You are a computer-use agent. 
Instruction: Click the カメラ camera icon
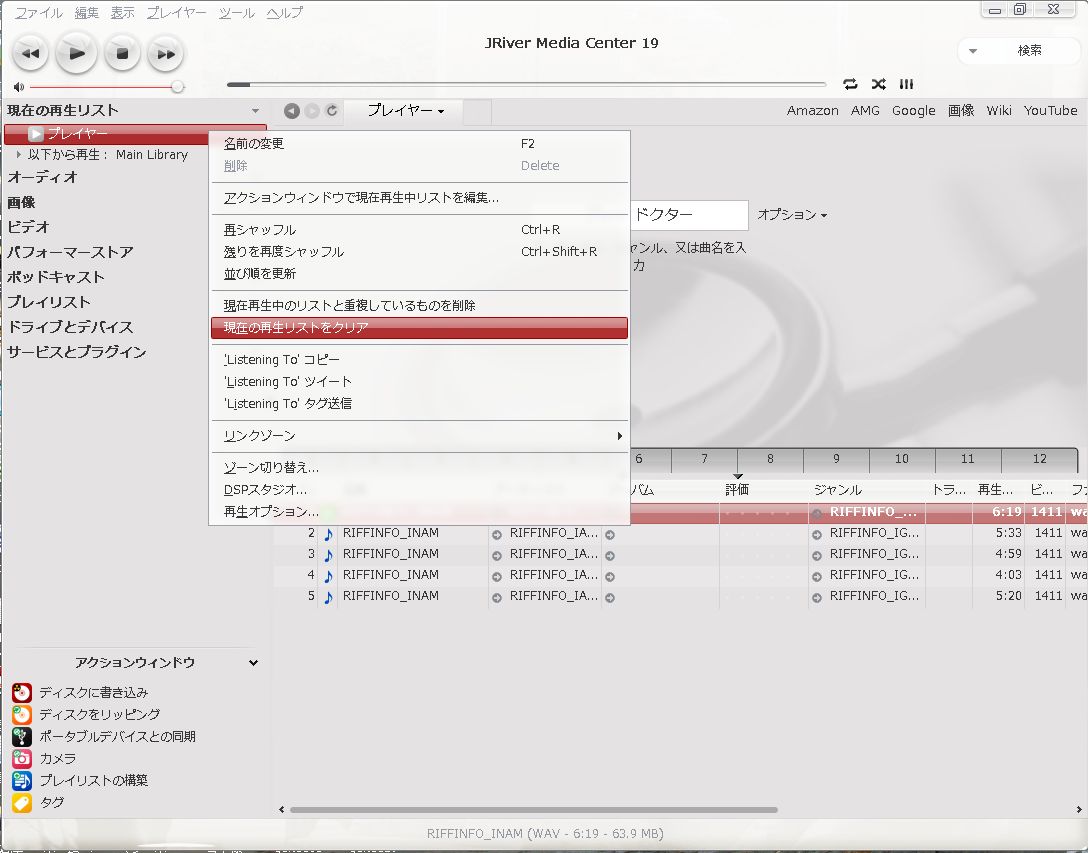[x=22, y=758]
